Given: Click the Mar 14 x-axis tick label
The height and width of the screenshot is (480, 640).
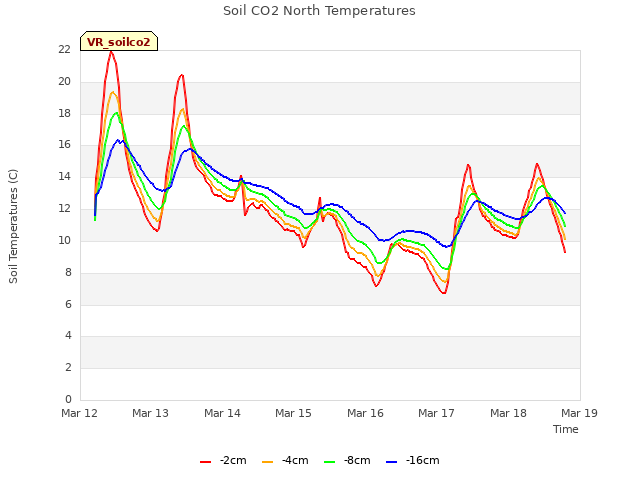Looking at the screenshot, I should pos(222,413).
